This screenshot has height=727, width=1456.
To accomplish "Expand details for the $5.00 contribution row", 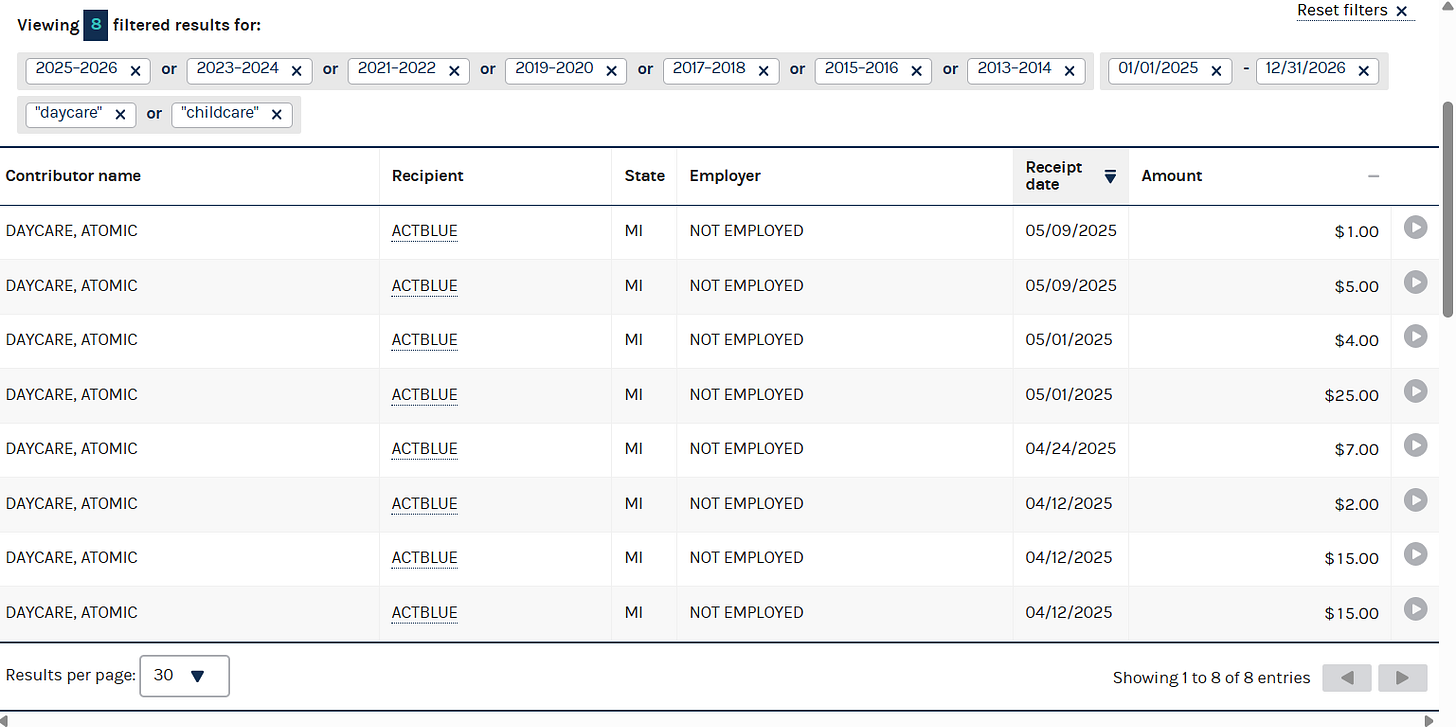I will (x=1415, y=282).
